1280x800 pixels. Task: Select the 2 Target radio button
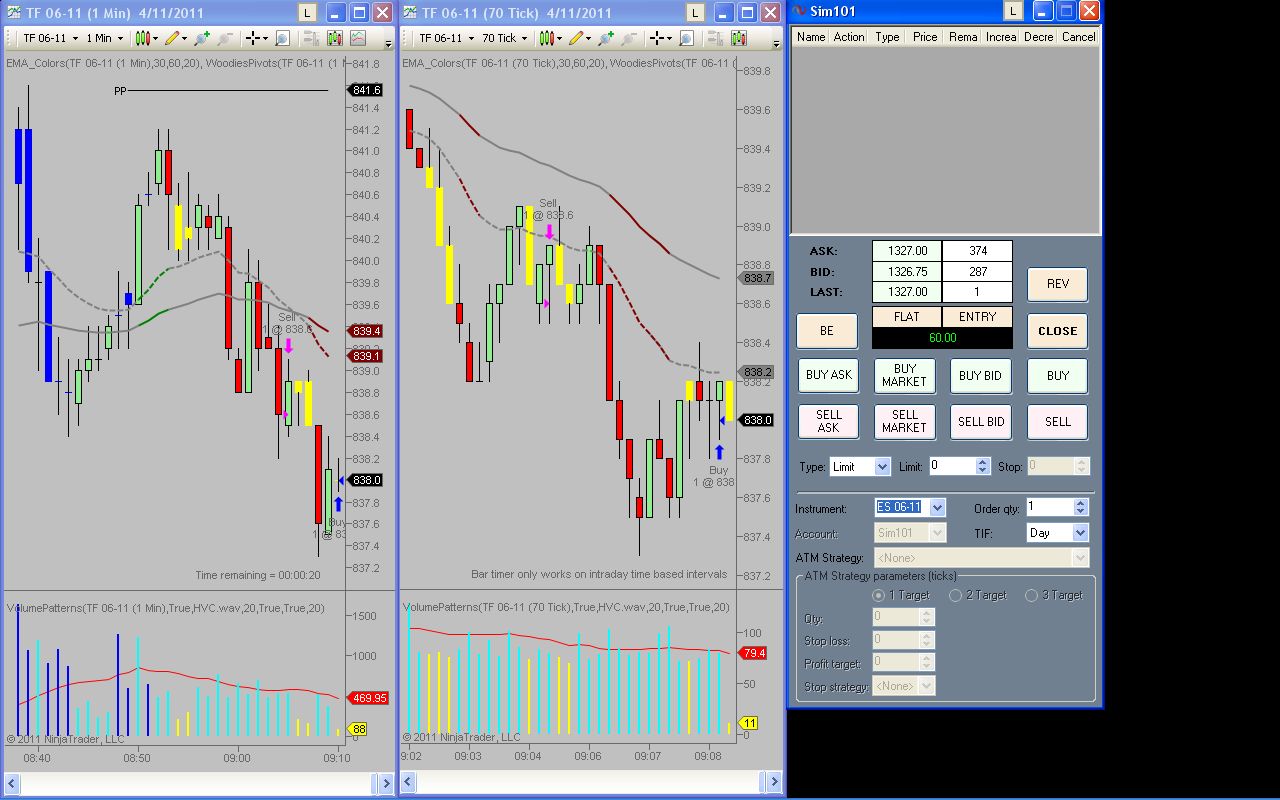point(955,595)
